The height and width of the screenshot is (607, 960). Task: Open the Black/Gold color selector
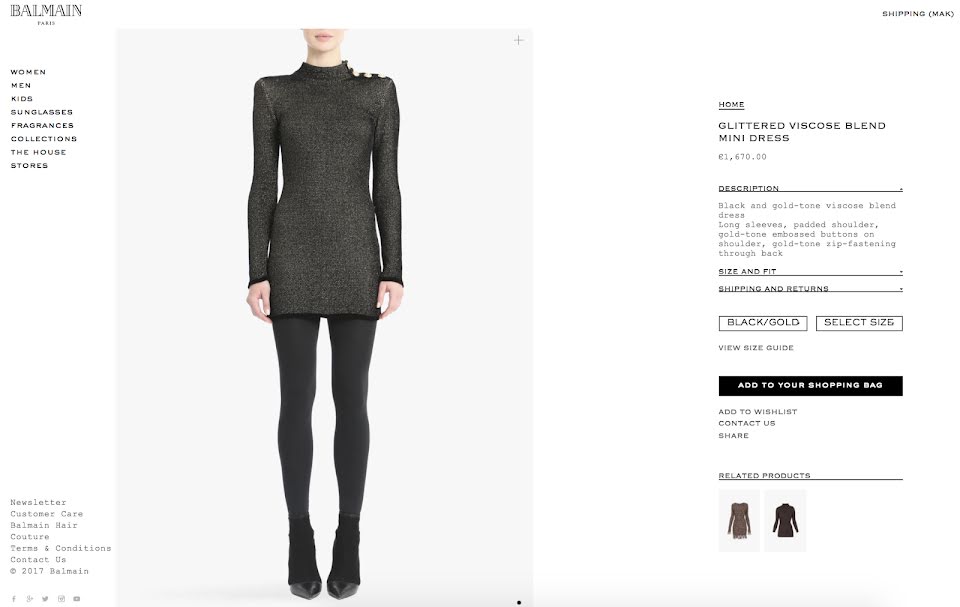[x=763, y=323]
